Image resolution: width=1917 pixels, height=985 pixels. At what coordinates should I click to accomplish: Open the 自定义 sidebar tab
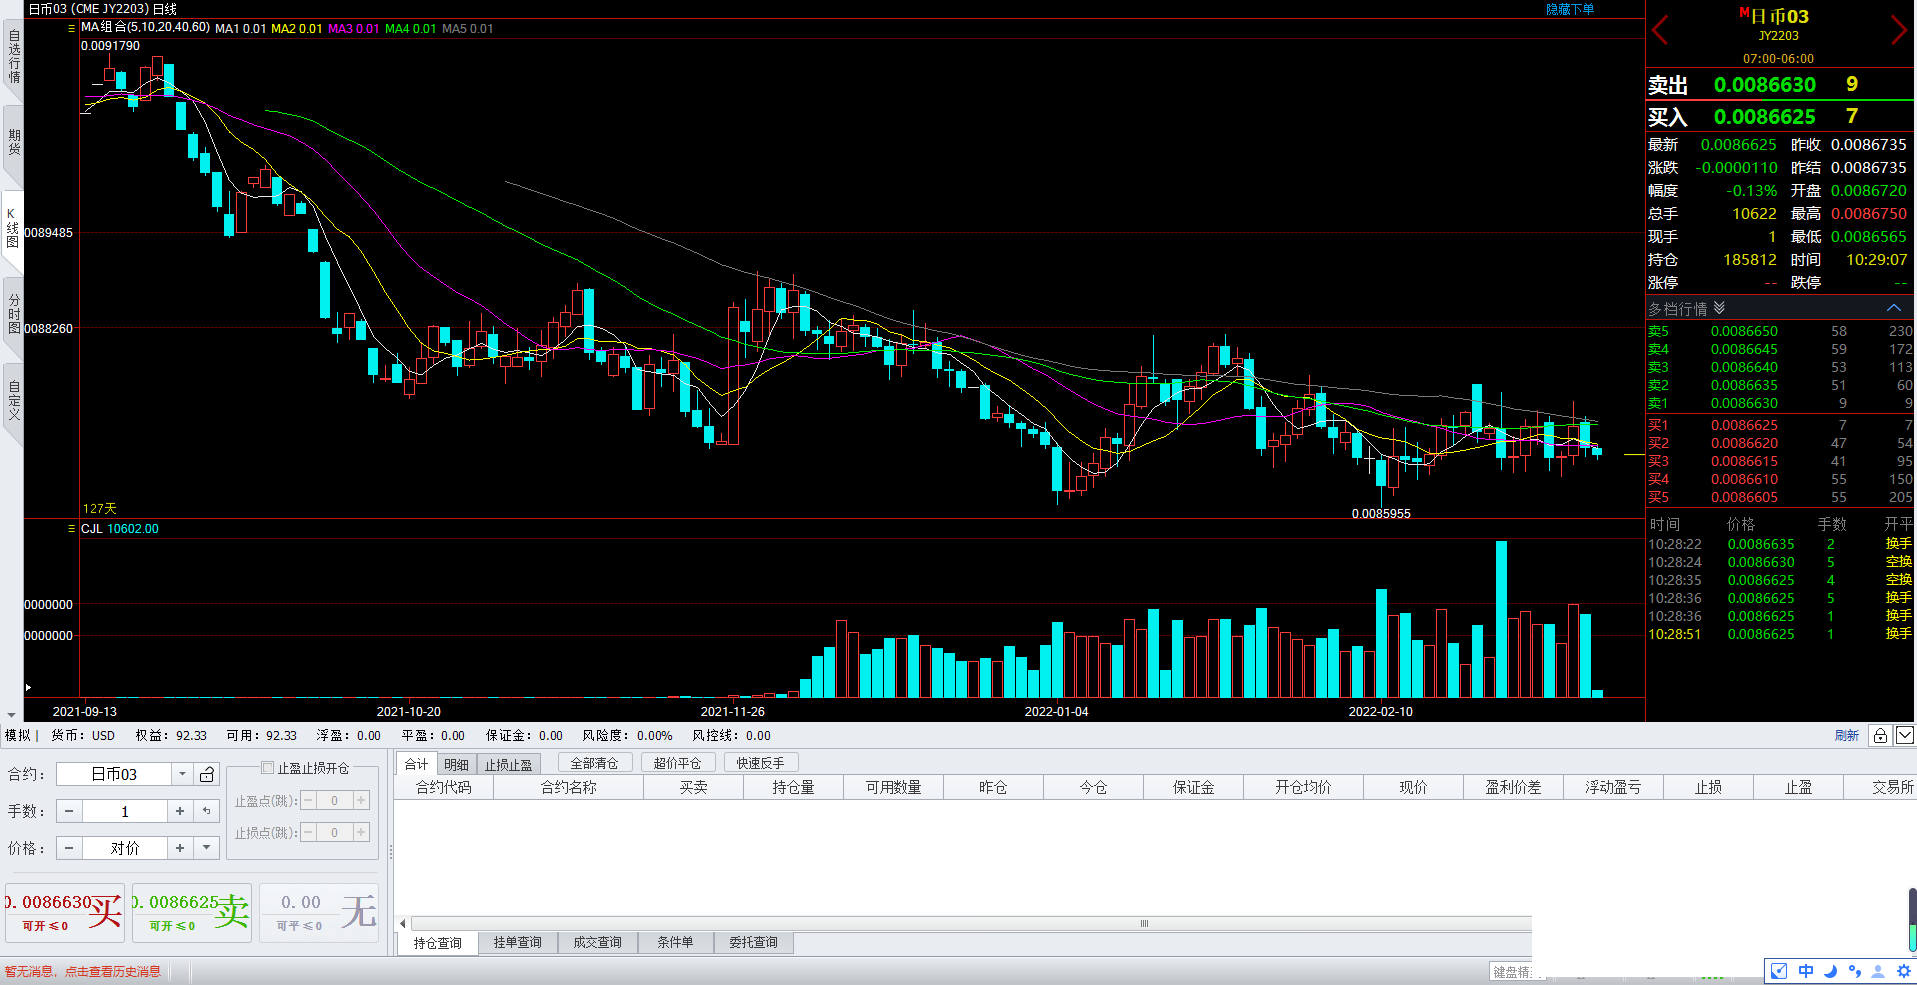coord(13,400)
